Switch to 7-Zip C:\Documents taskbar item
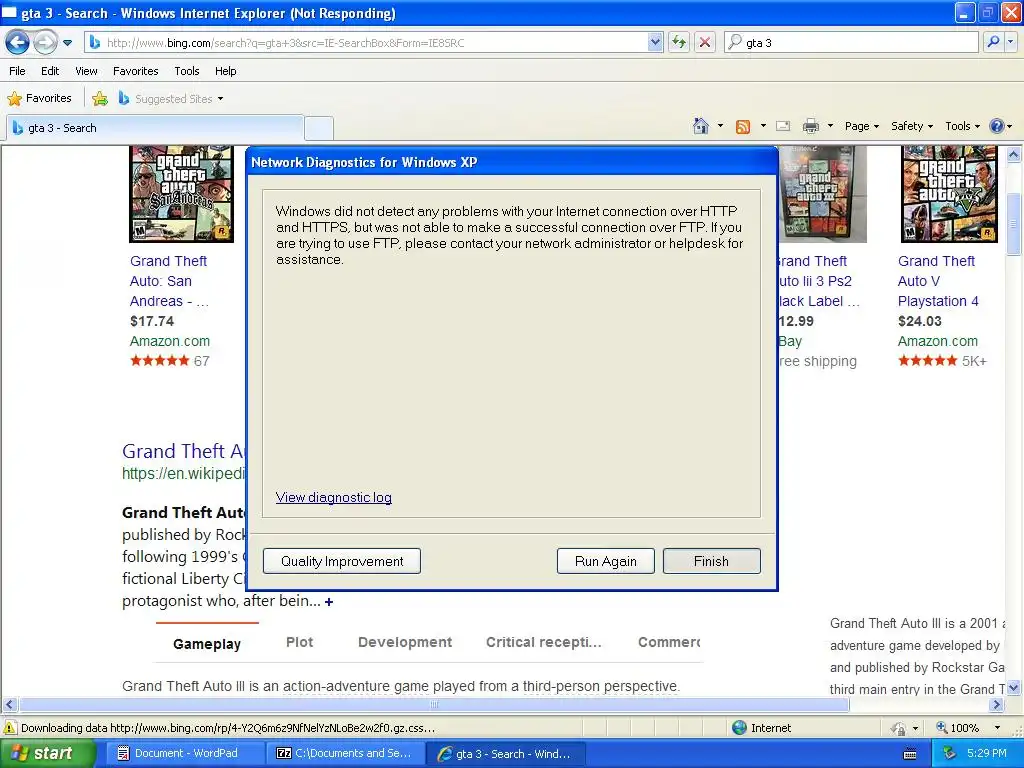The image size is (1024, 768). [x=345, y=753]
